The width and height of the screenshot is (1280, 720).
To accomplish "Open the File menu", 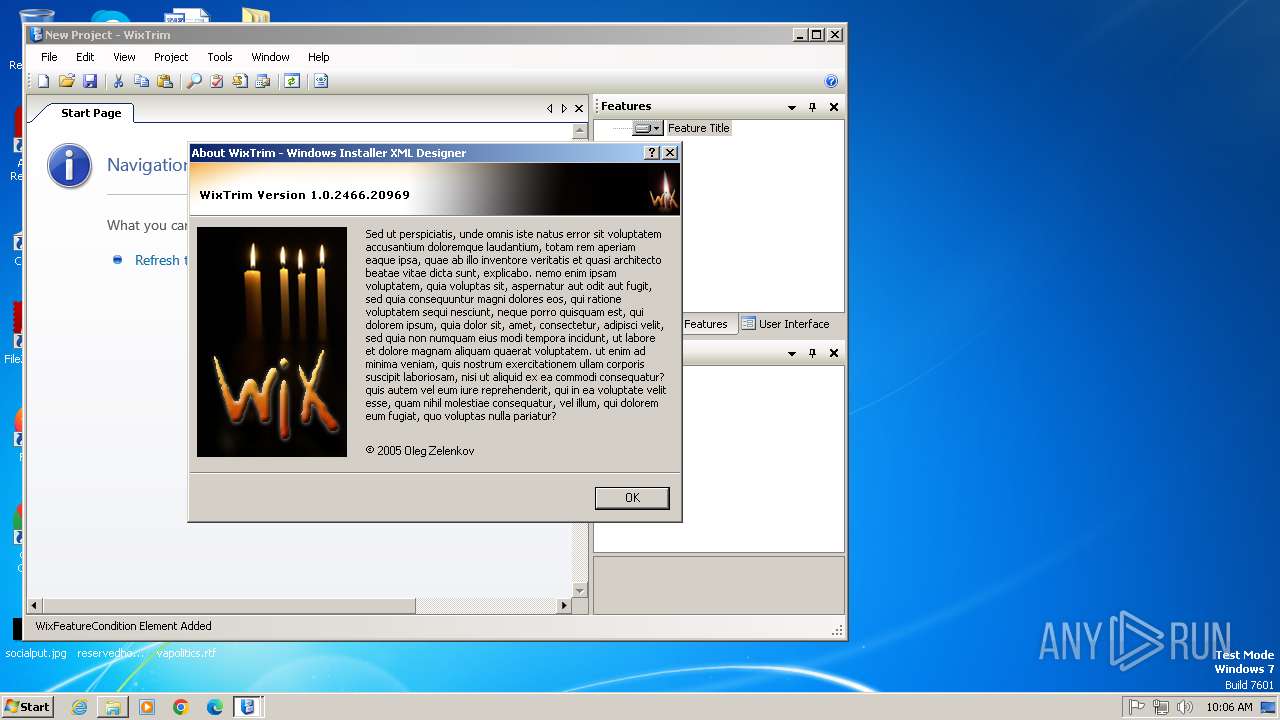I will point(49,57).
